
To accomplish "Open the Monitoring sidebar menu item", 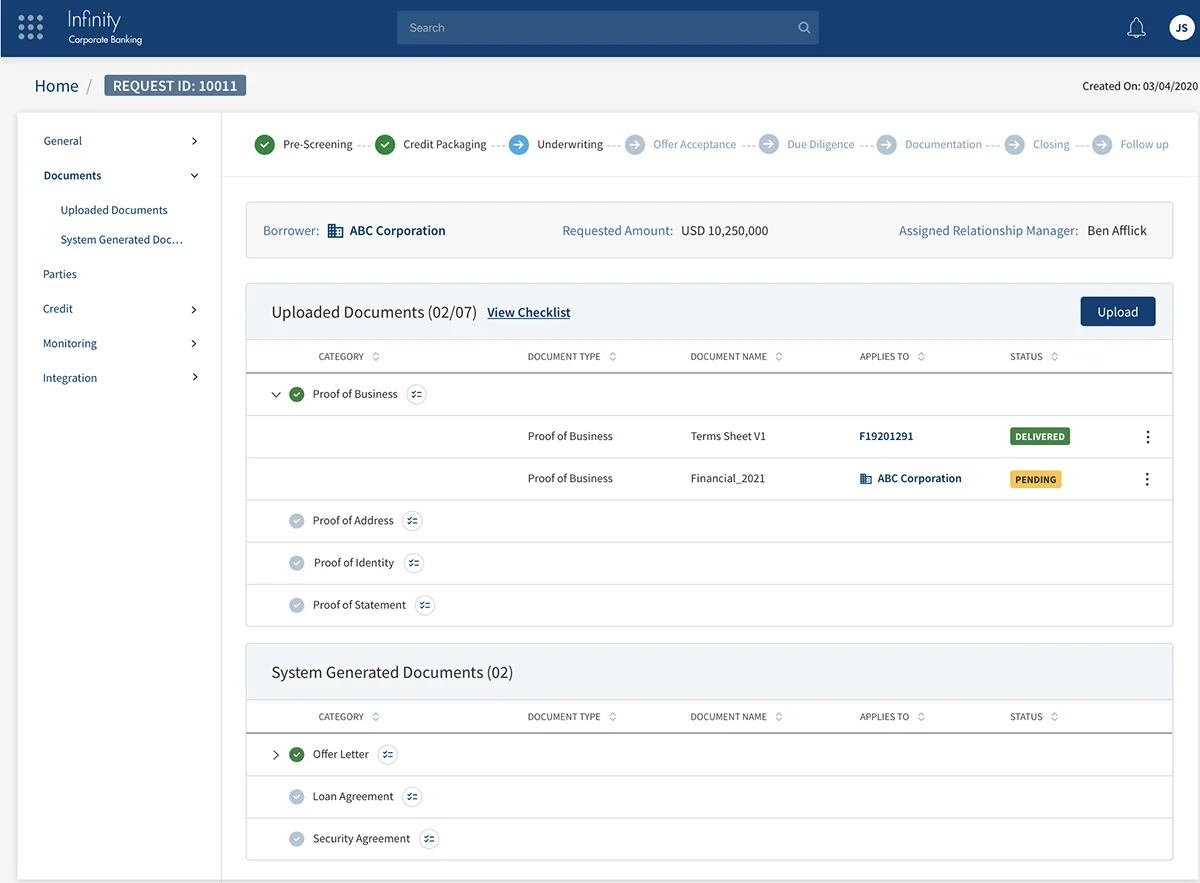I will pyautogui.click(x=70, y=343).
